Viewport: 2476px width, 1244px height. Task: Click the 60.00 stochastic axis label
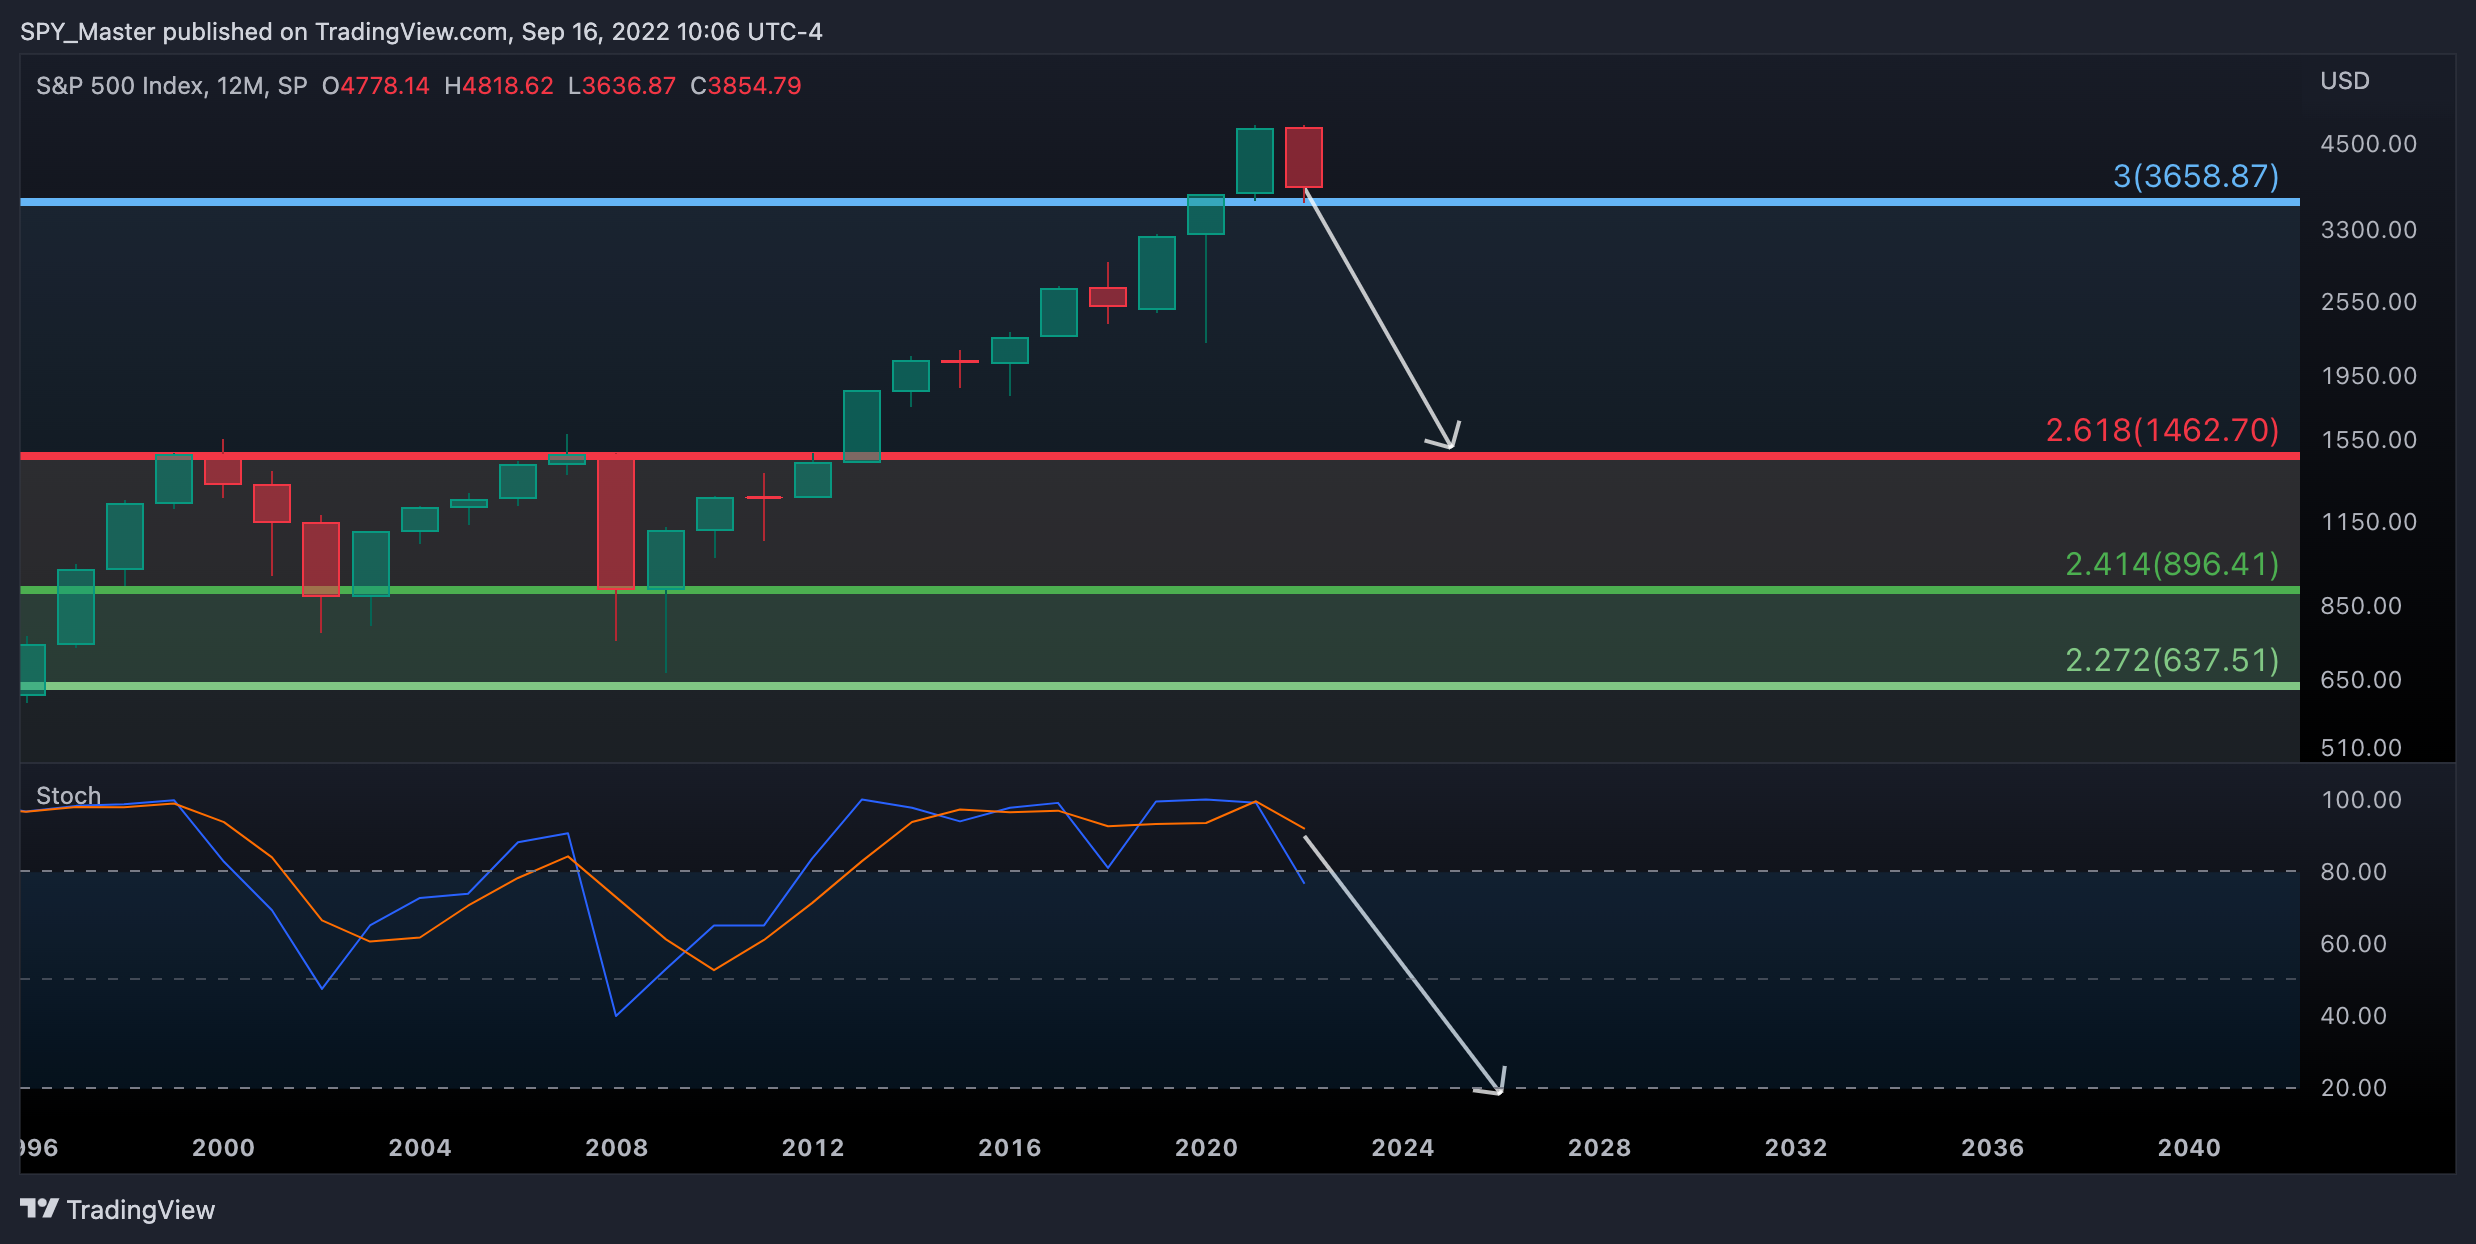(x=2353, y=944)
